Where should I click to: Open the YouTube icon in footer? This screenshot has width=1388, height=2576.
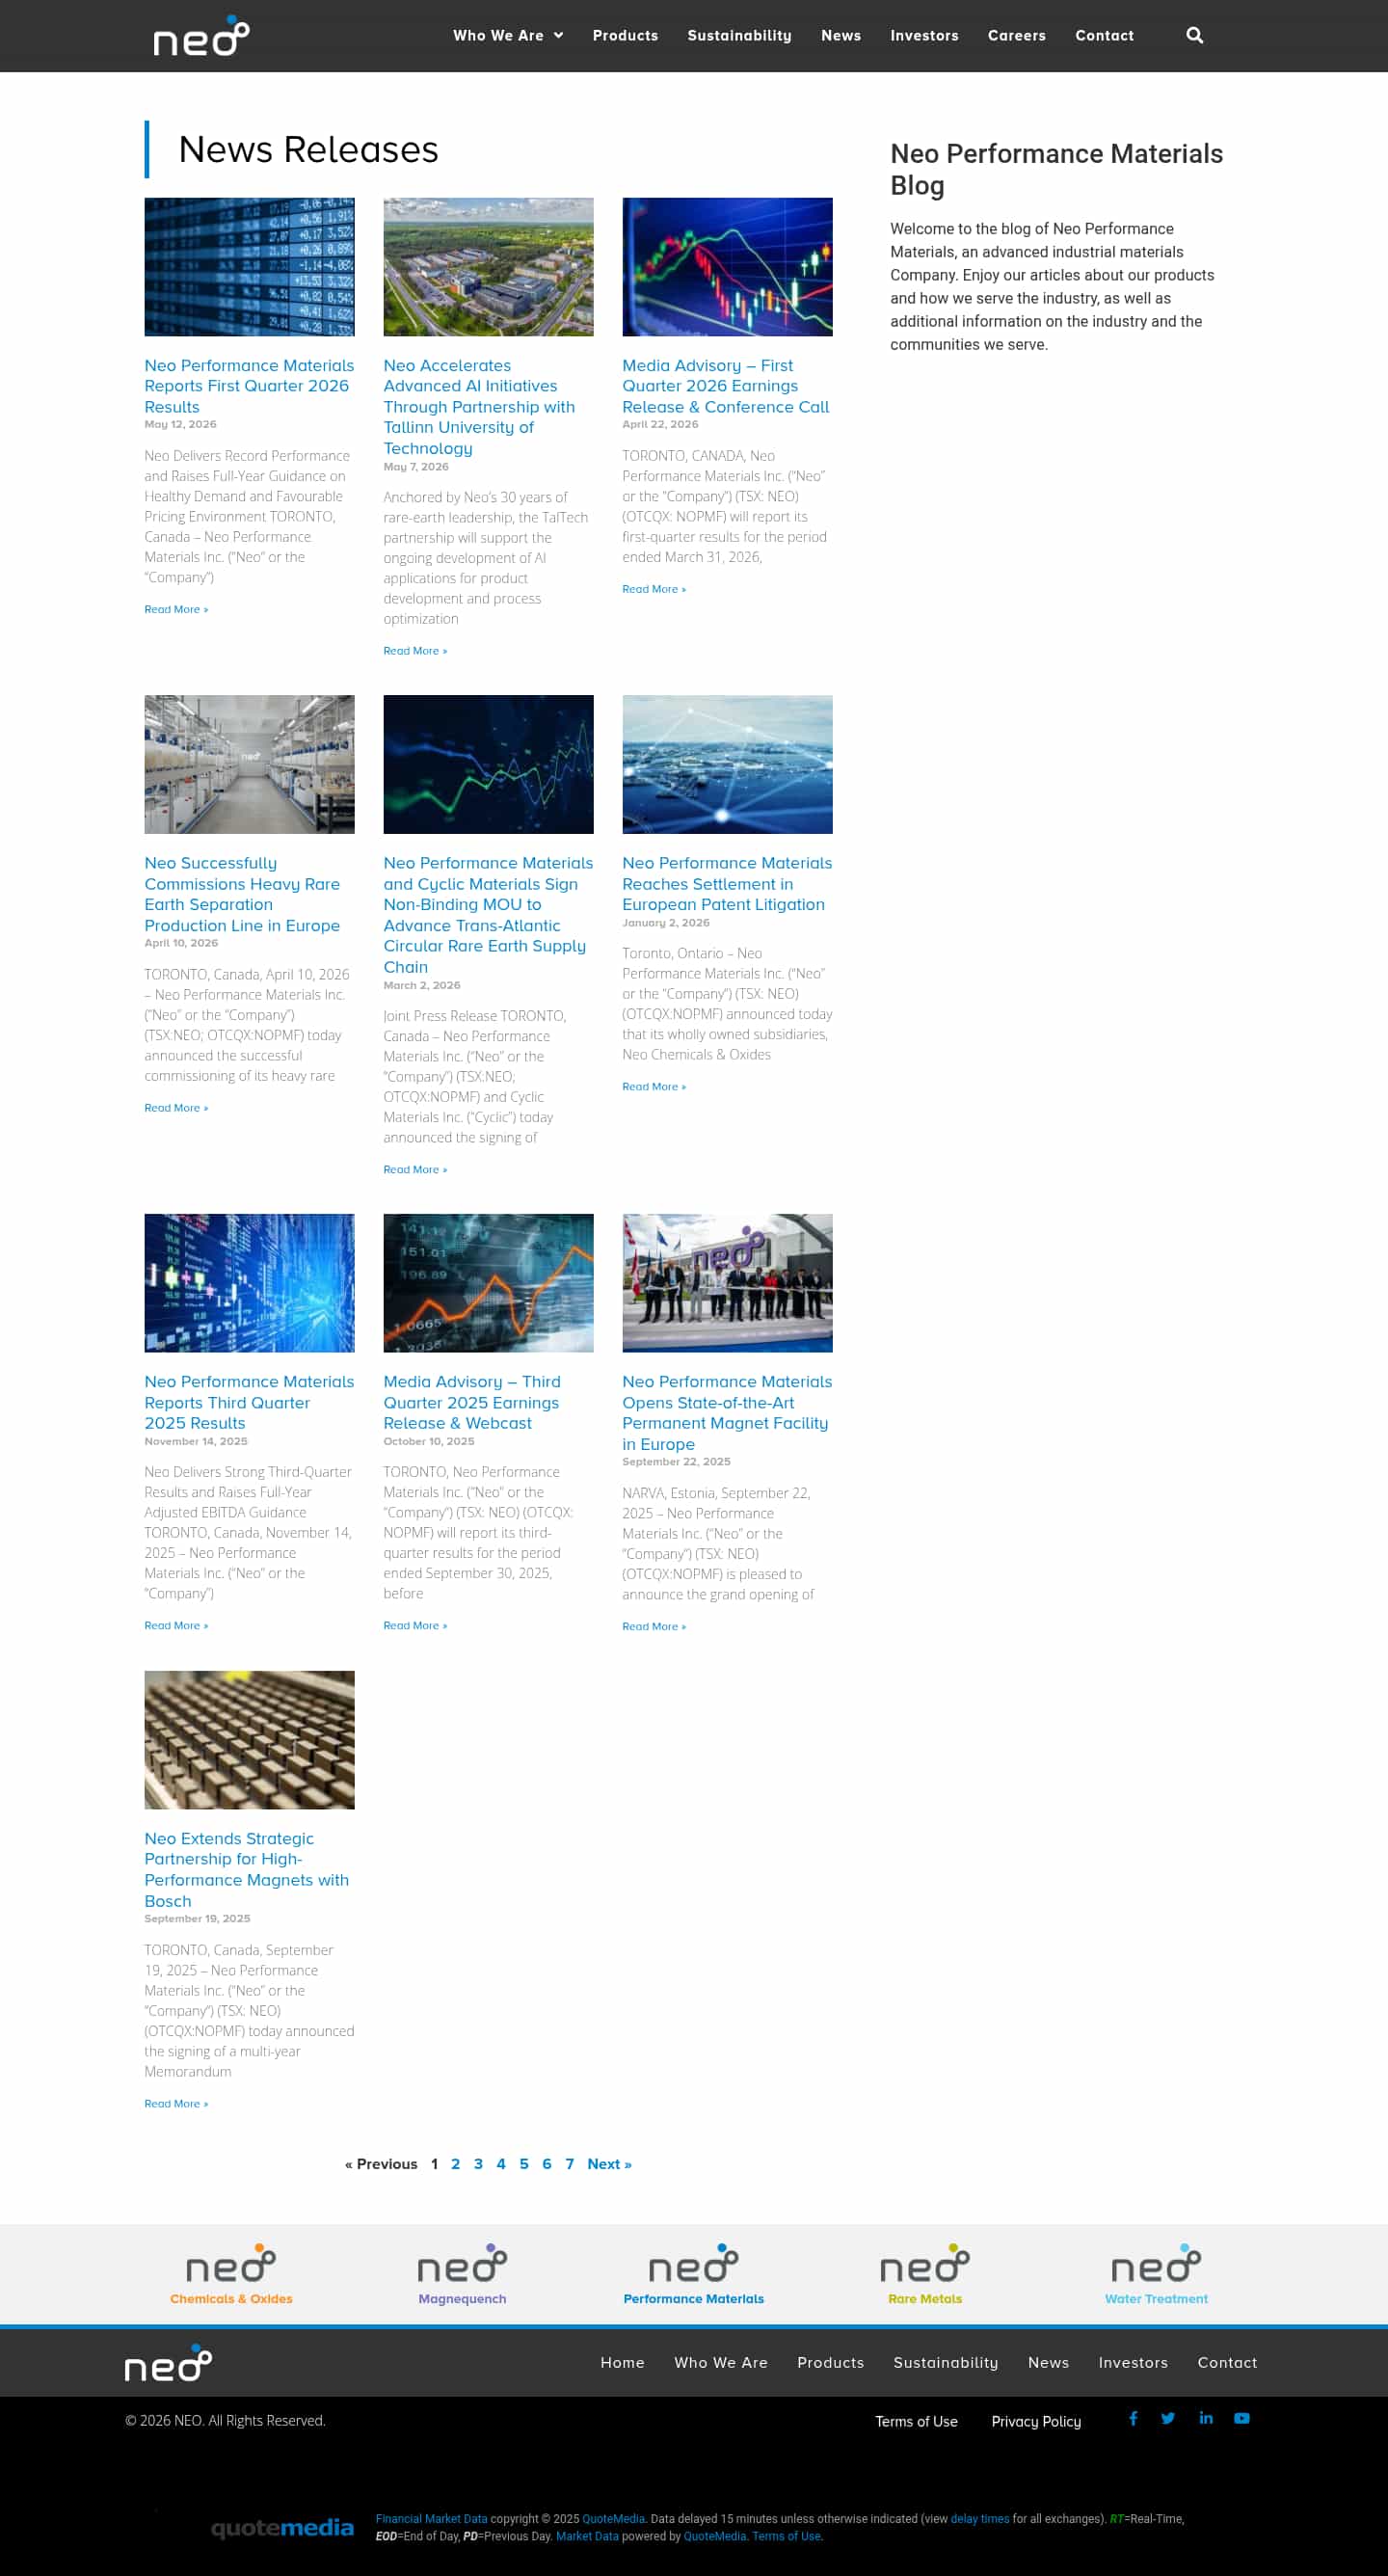pyautogui.click(x=1241, y=2418)
